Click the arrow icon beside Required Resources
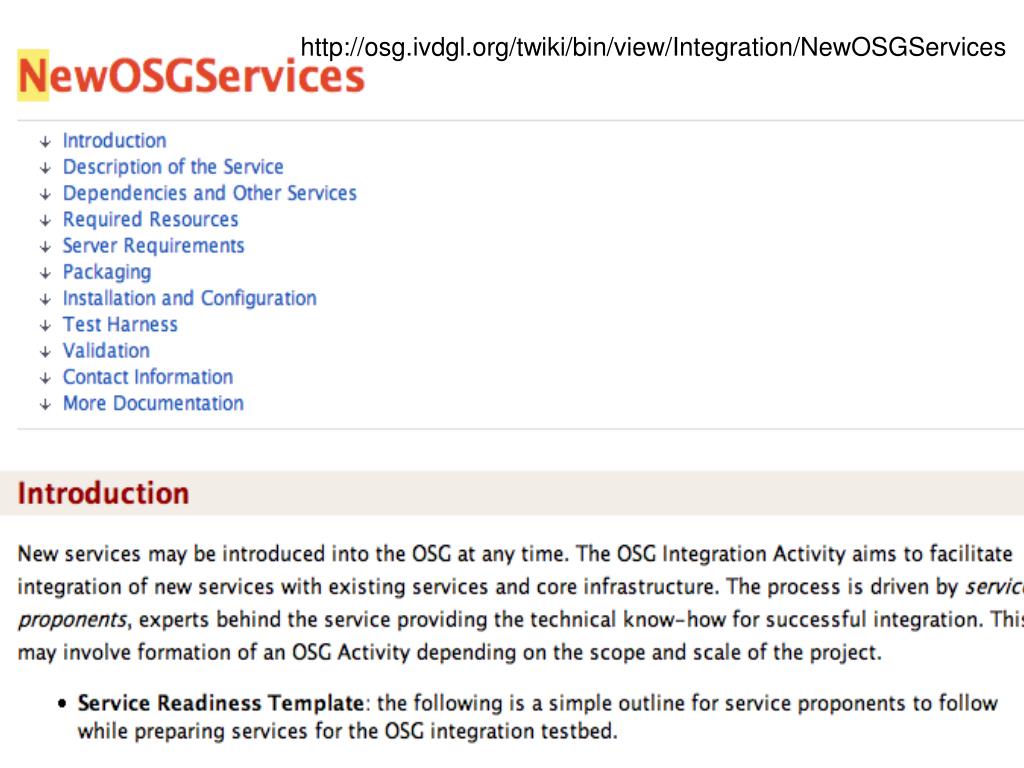1024x768 pixels. pos(45,221)
